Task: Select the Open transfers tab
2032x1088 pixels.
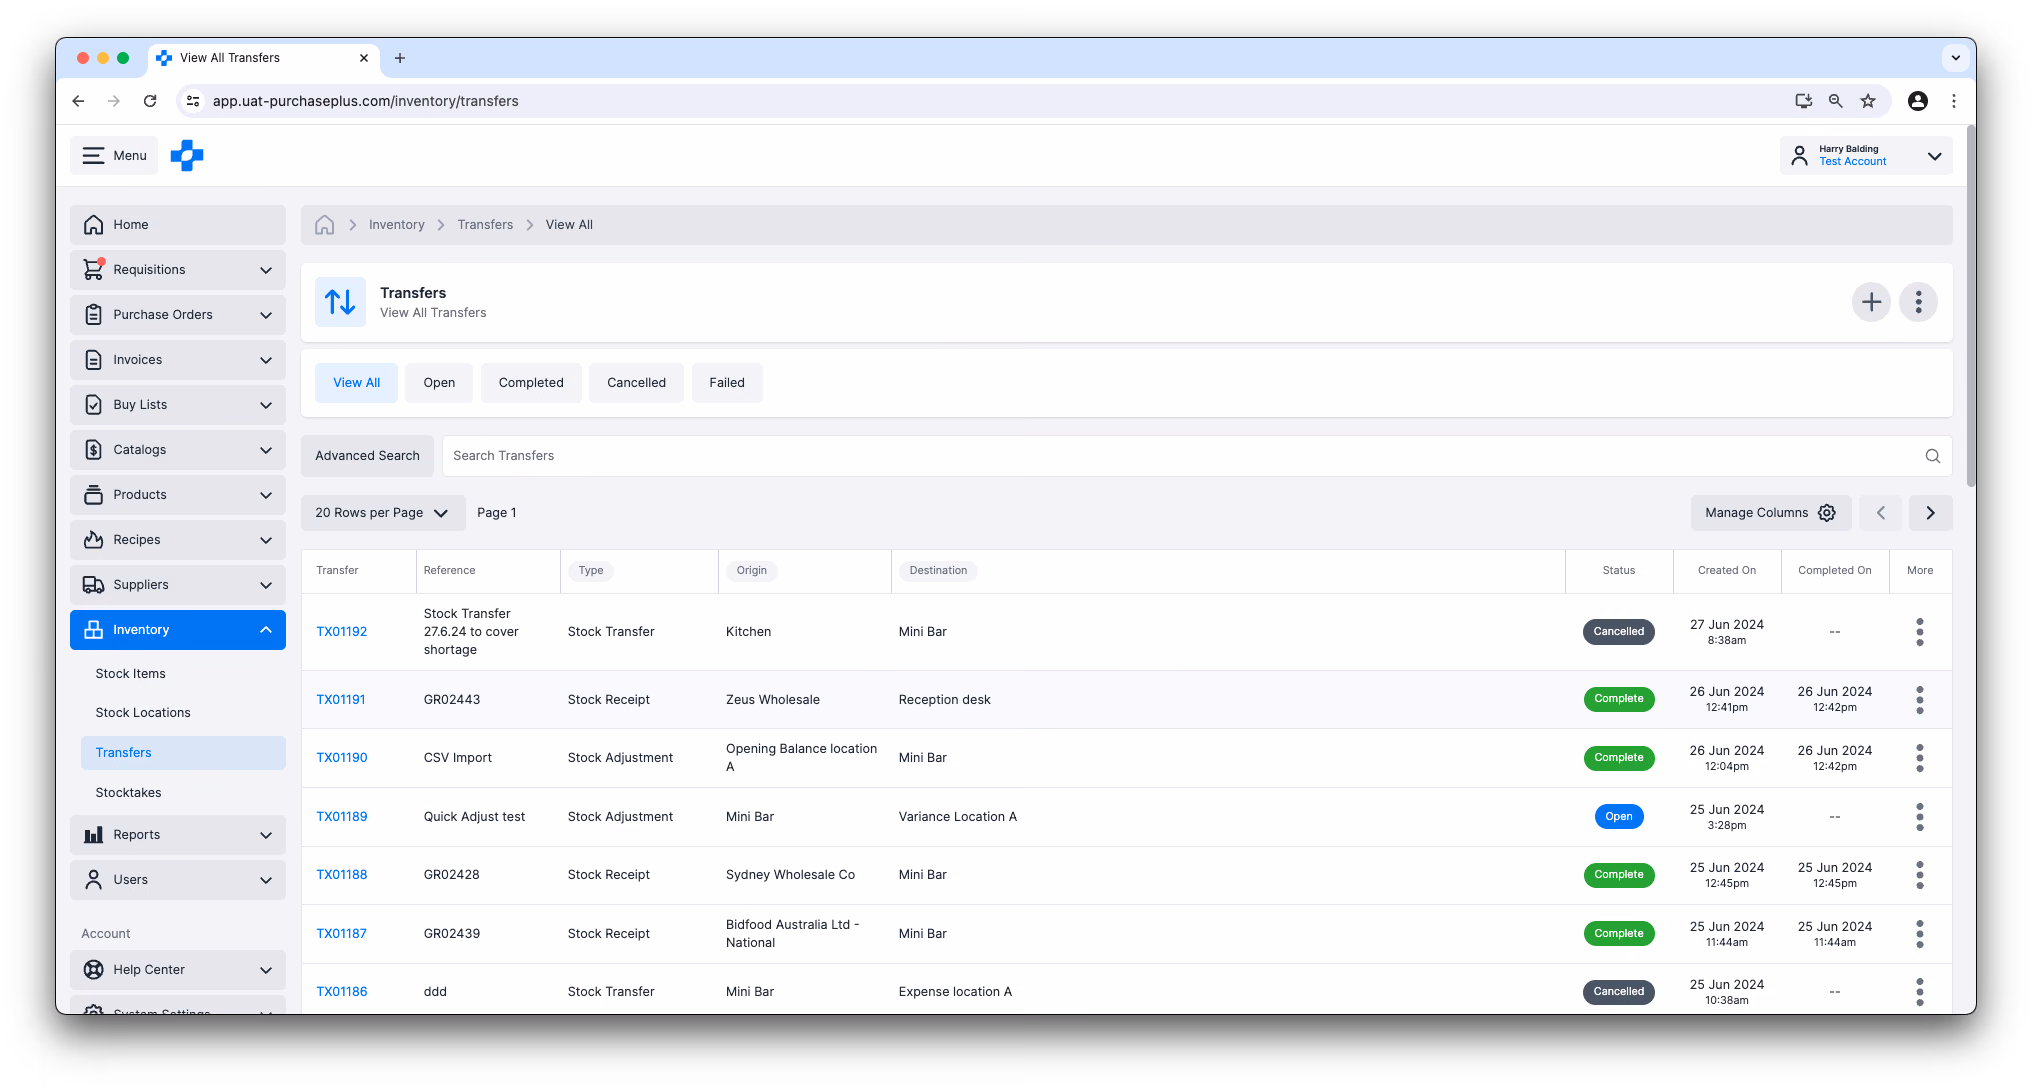Action: point(439,383)
